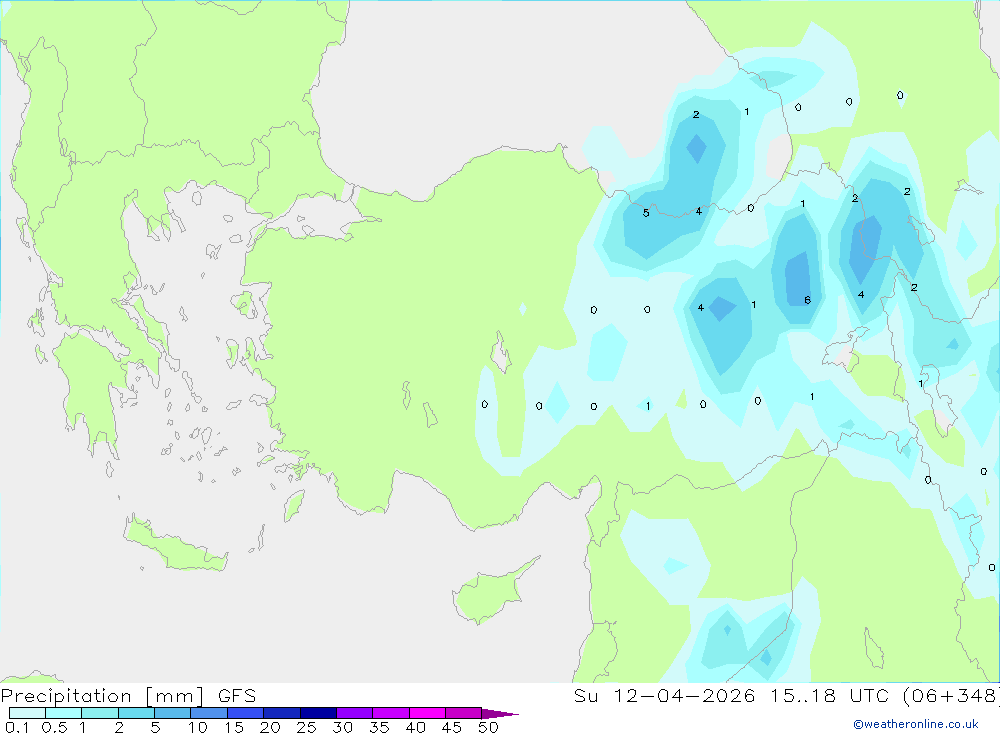This screenshot has width=1000, height=733.
Task: Pick the magenta legend swatch between 40 and 45
Action: pyautogui.click(x=427, y=713)
